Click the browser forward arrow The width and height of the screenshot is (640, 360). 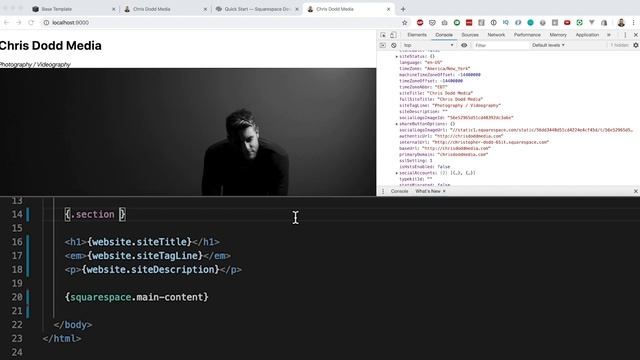(x=19, y=23)
